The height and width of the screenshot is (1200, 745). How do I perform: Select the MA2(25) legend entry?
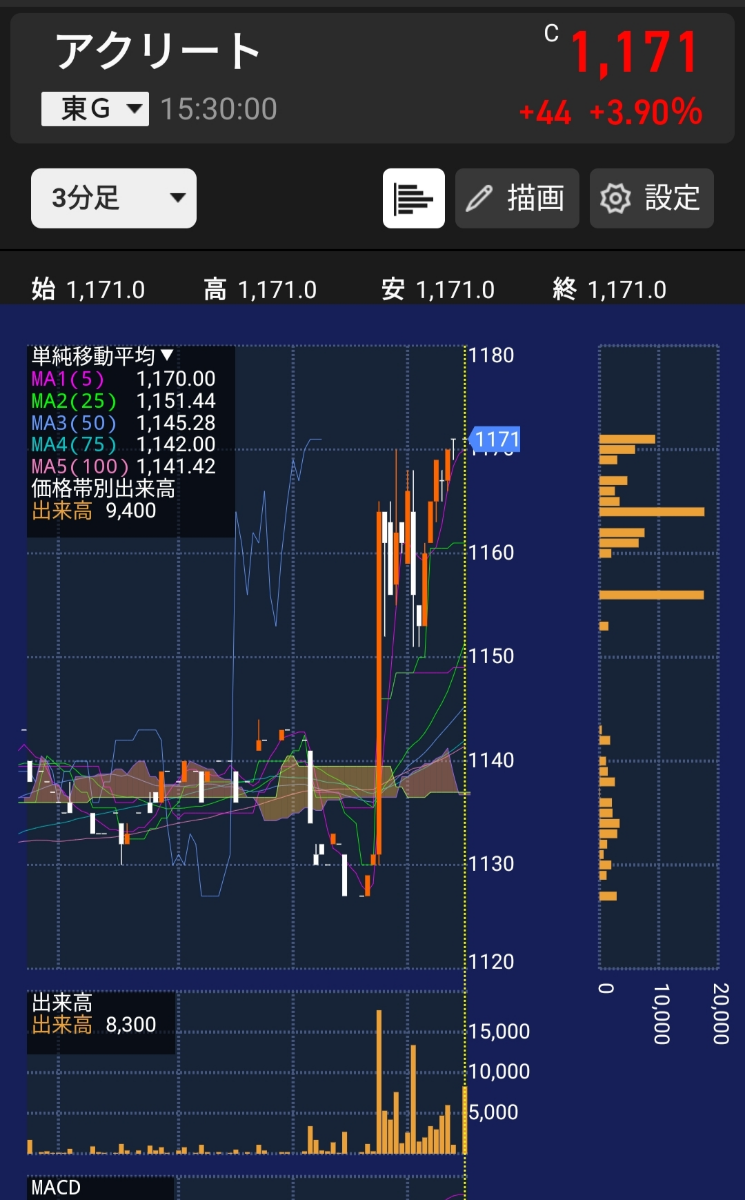click(74, 400)
